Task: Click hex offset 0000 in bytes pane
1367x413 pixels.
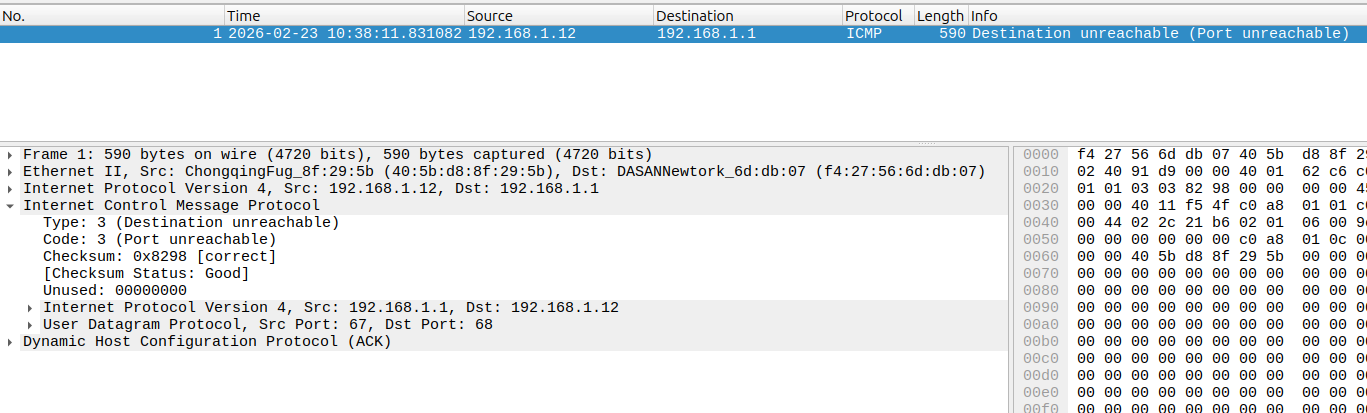Action: point(1040,155)
